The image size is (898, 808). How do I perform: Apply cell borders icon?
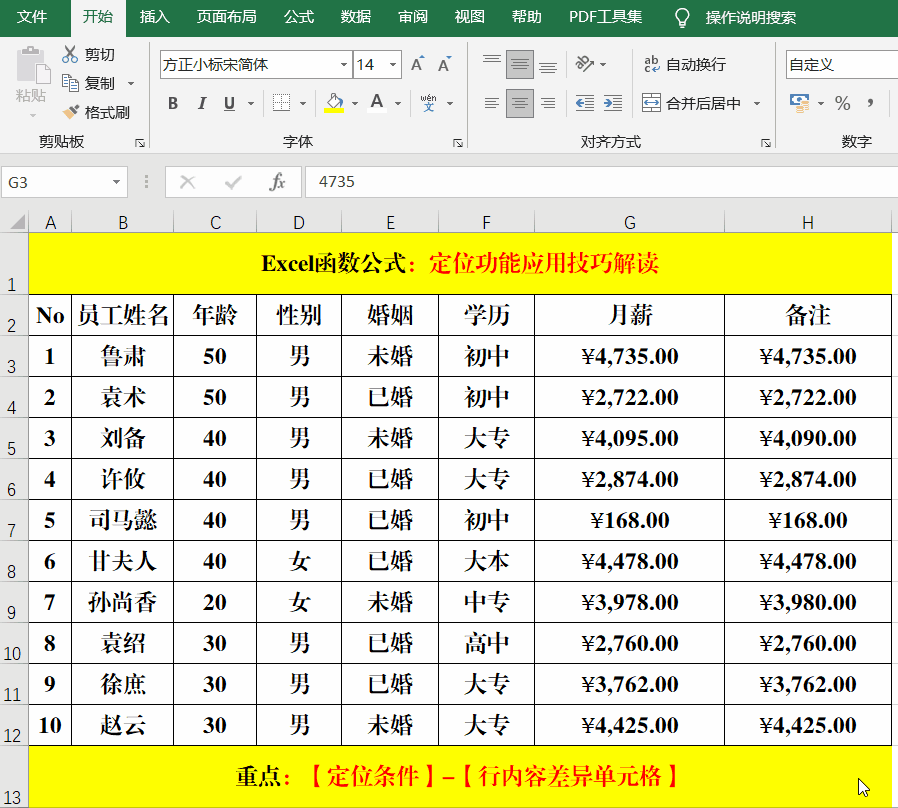pos(281,103)
